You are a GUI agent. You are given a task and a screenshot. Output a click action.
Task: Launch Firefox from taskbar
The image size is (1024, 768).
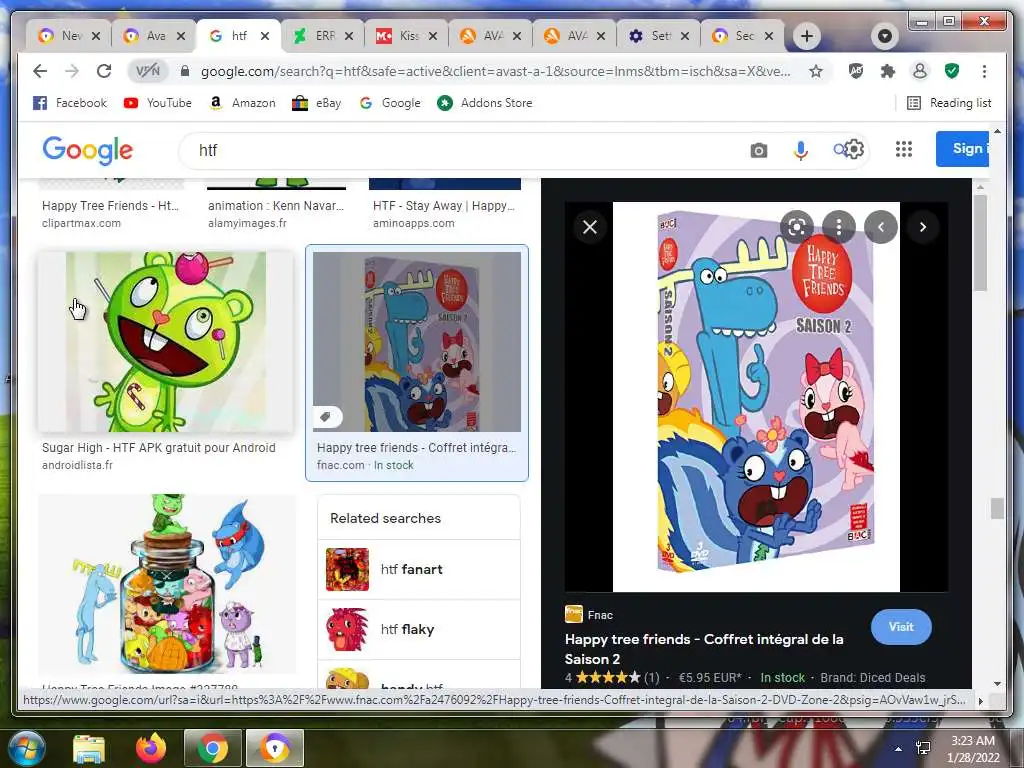(151, 748)
